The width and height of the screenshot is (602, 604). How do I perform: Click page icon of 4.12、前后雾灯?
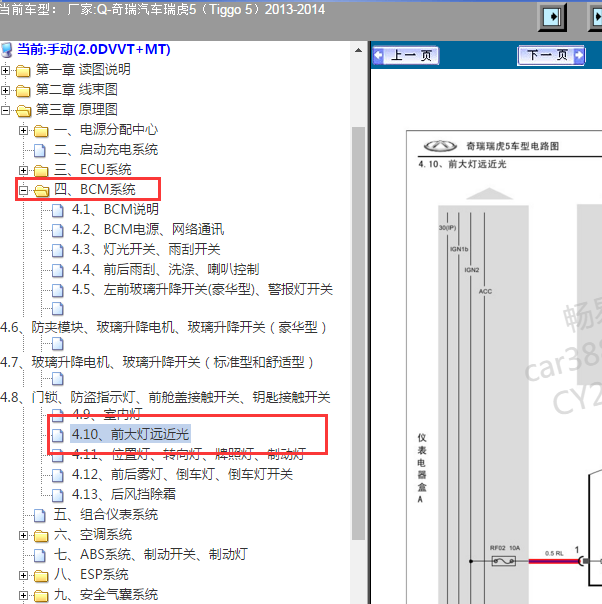pos(58,475)
